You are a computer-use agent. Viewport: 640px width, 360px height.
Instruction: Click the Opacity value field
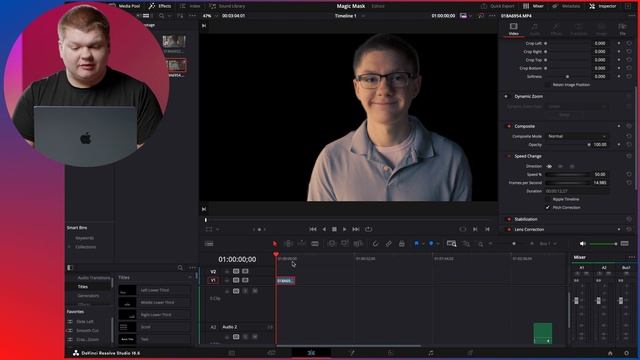(600, 144)
